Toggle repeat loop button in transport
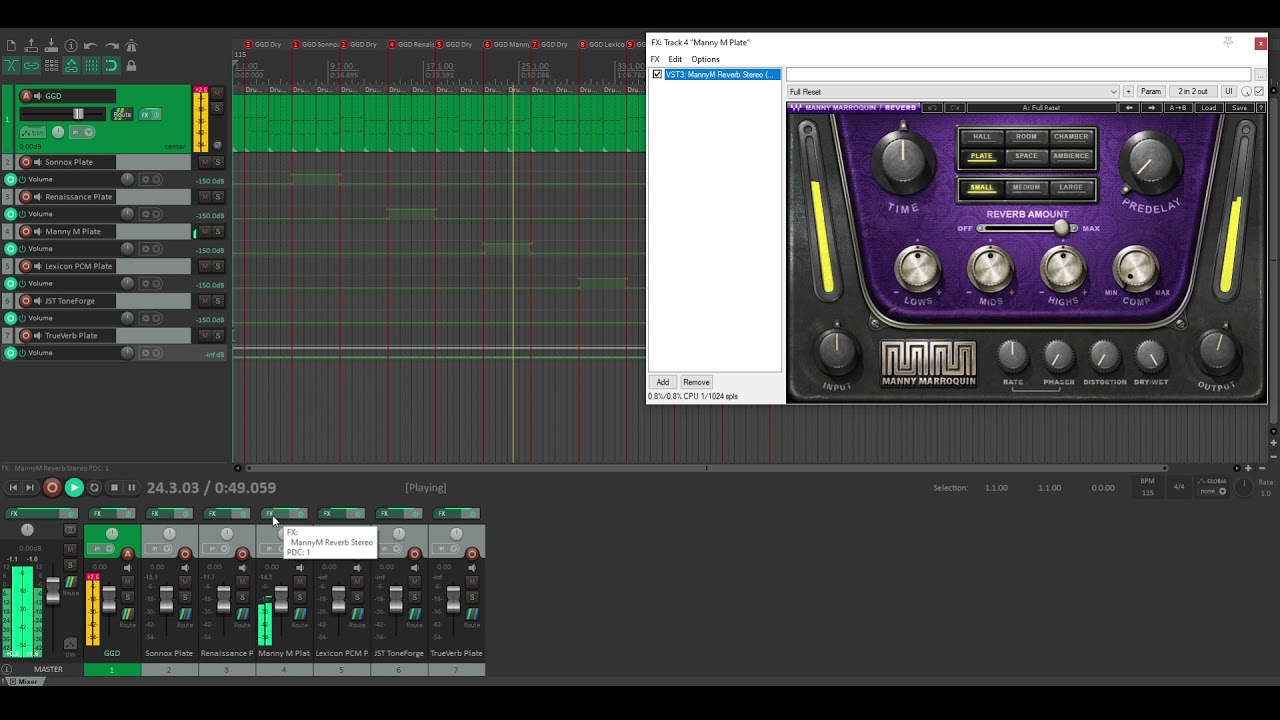This screenshot has height=720, width=1280. [x=94, y=488]
